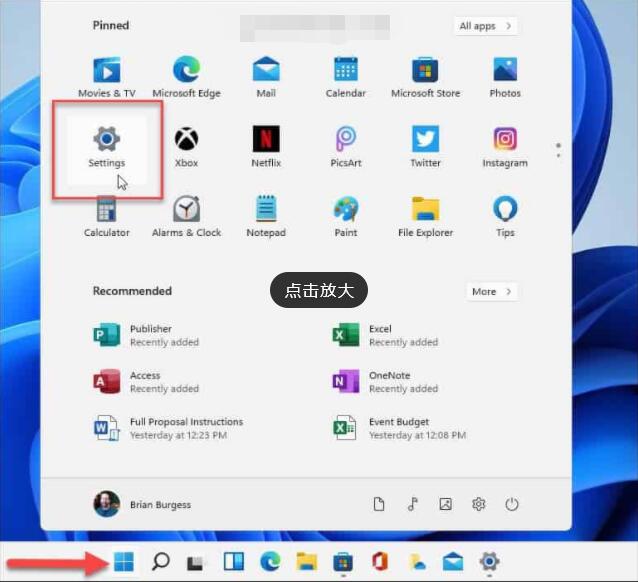
Task: Show All apps list
Action: [485, 26]
